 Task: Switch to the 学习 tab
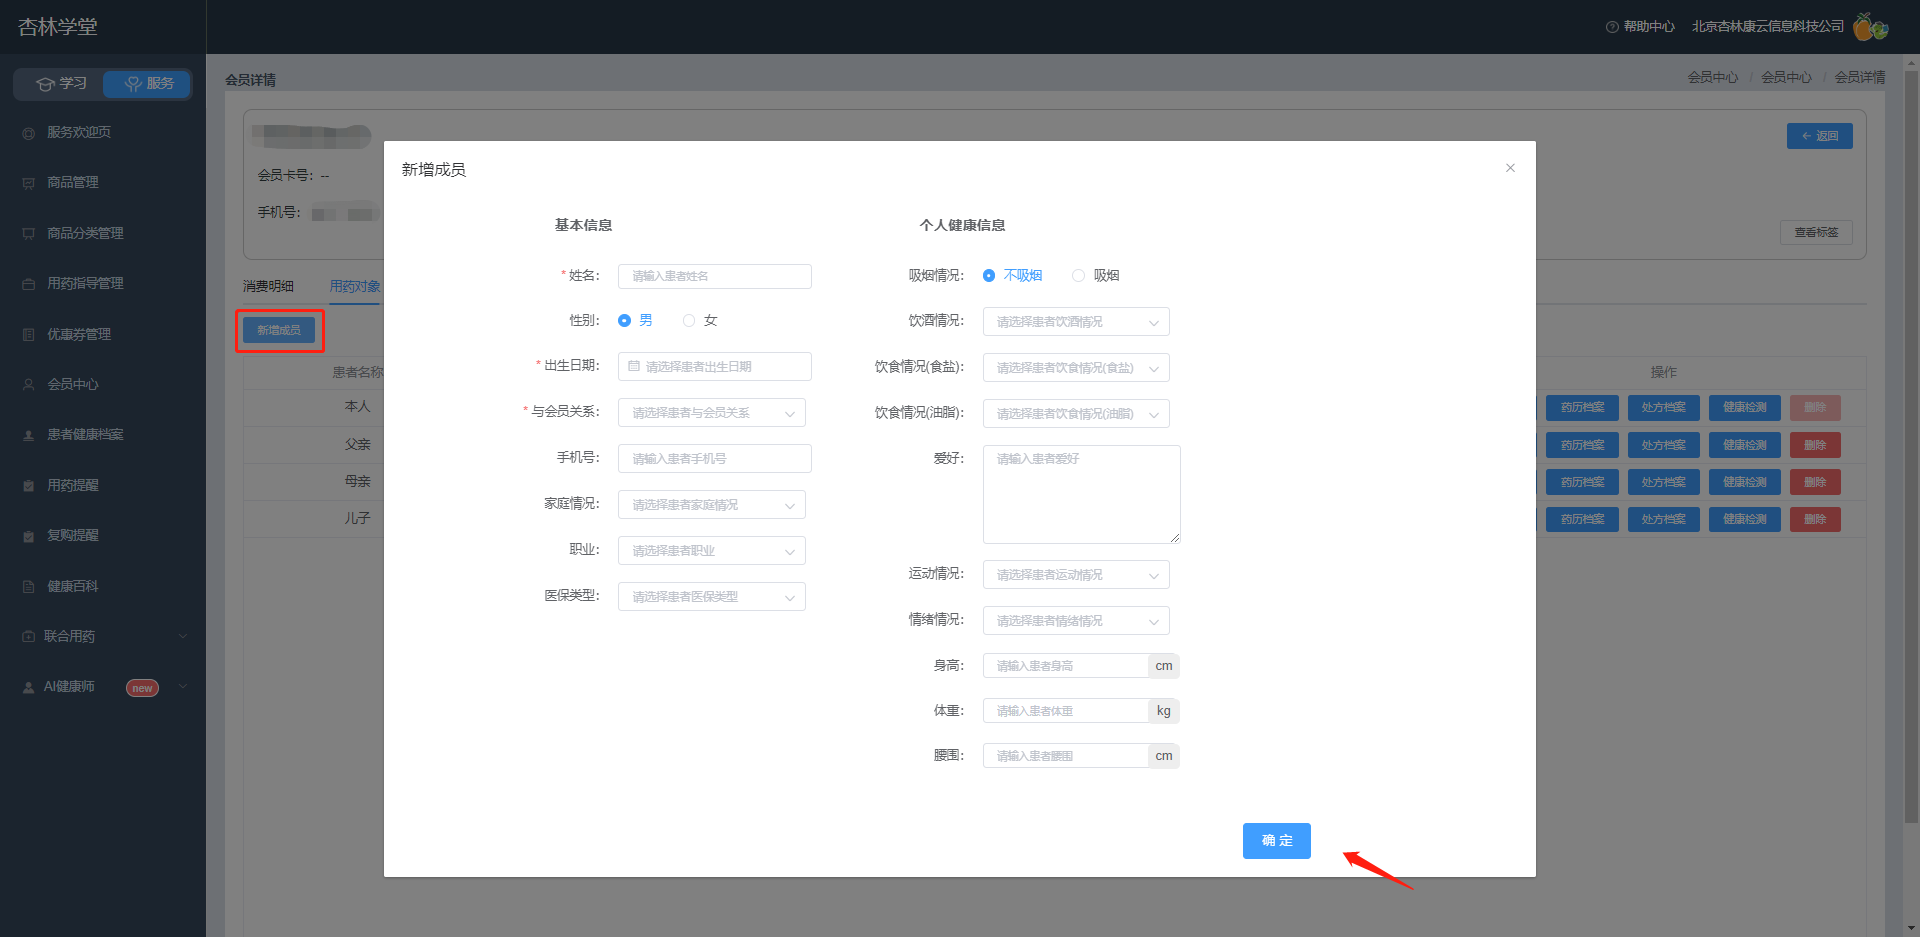point(60,84)
